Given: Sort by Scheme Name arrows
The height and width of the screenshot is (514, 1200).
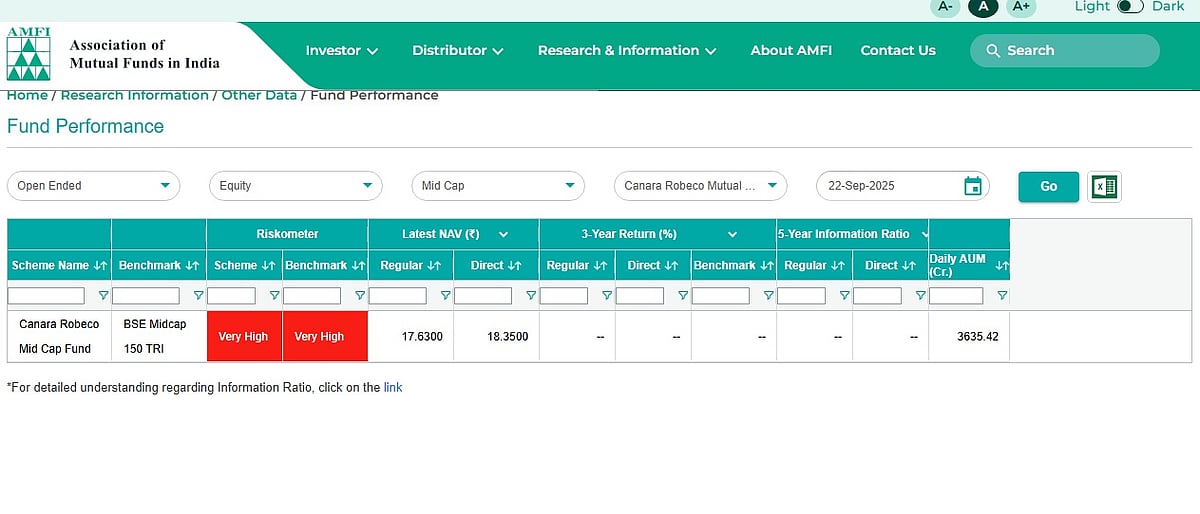Looking at the screenshot, I should [100, 266].
